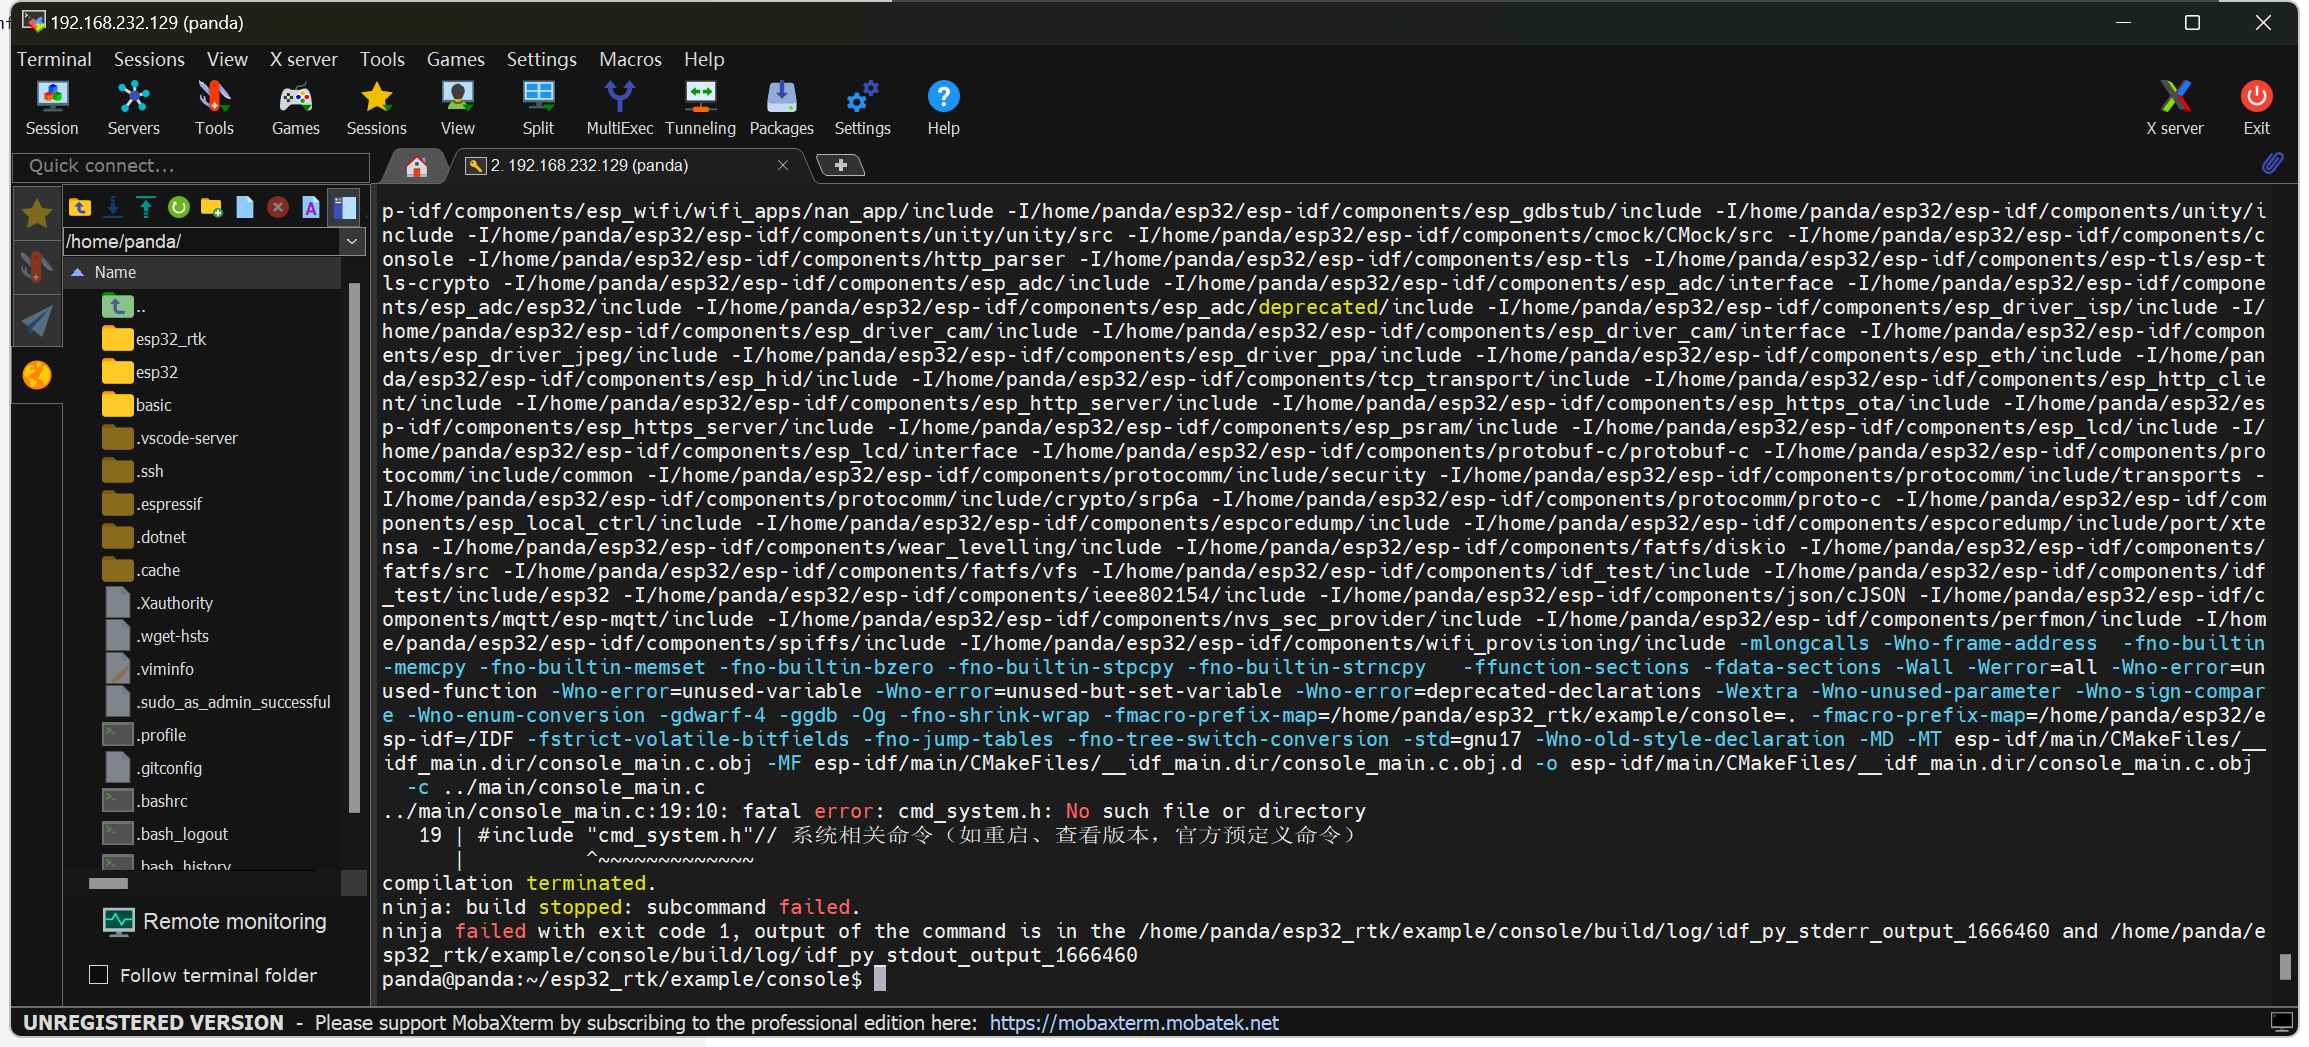Select the .vscode-server folder

[x=171, y=438]
